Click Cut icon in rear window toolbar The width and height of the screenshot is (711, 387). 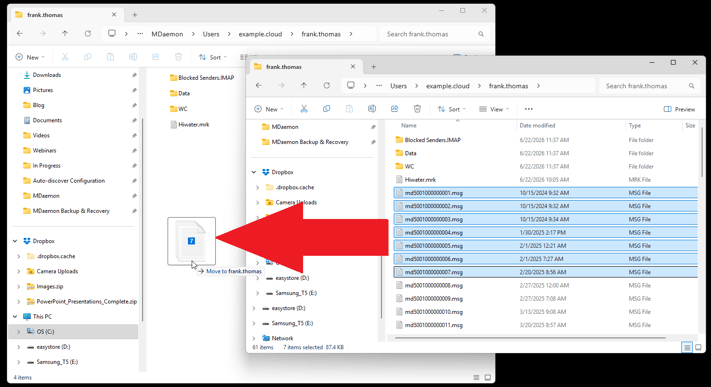[65, 57]
